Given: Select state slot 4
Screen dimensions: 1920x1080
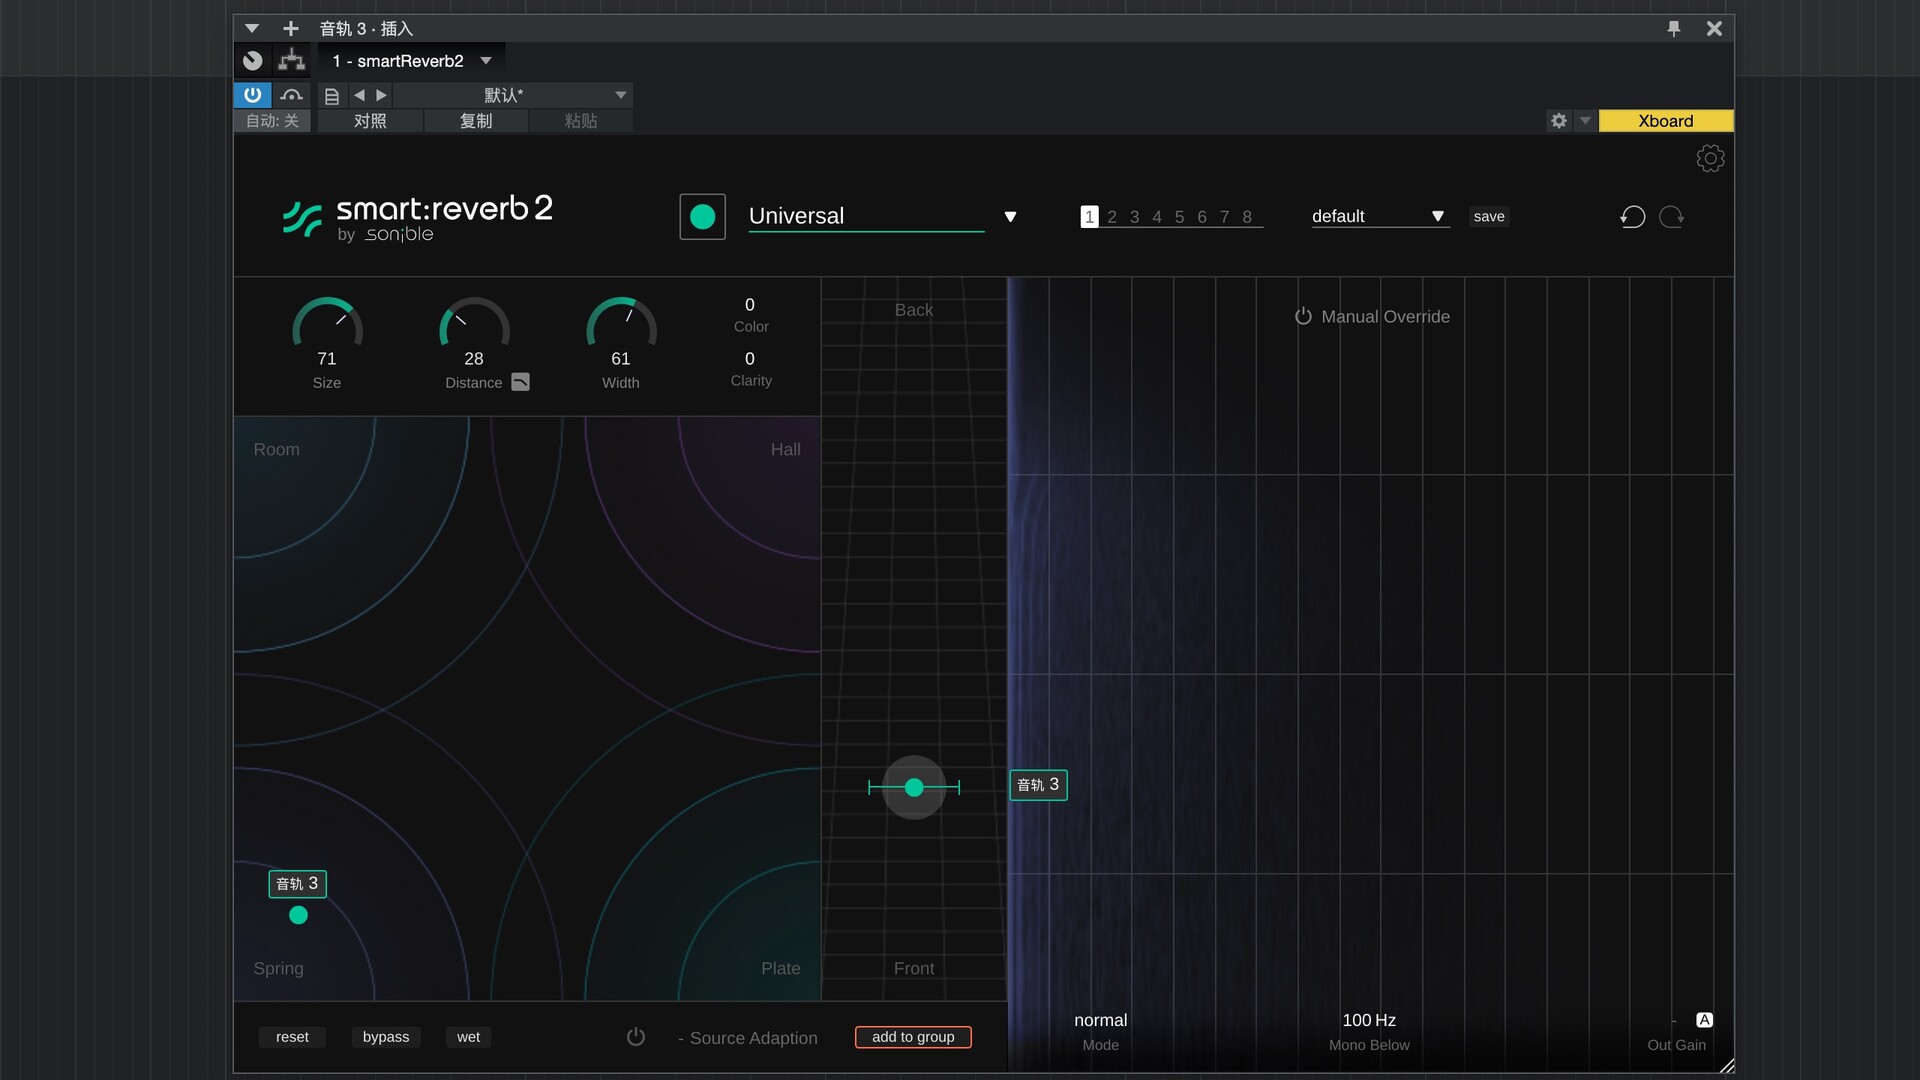Looking at the screenshot, I should pyautogui.click(x=1157, y=217).
